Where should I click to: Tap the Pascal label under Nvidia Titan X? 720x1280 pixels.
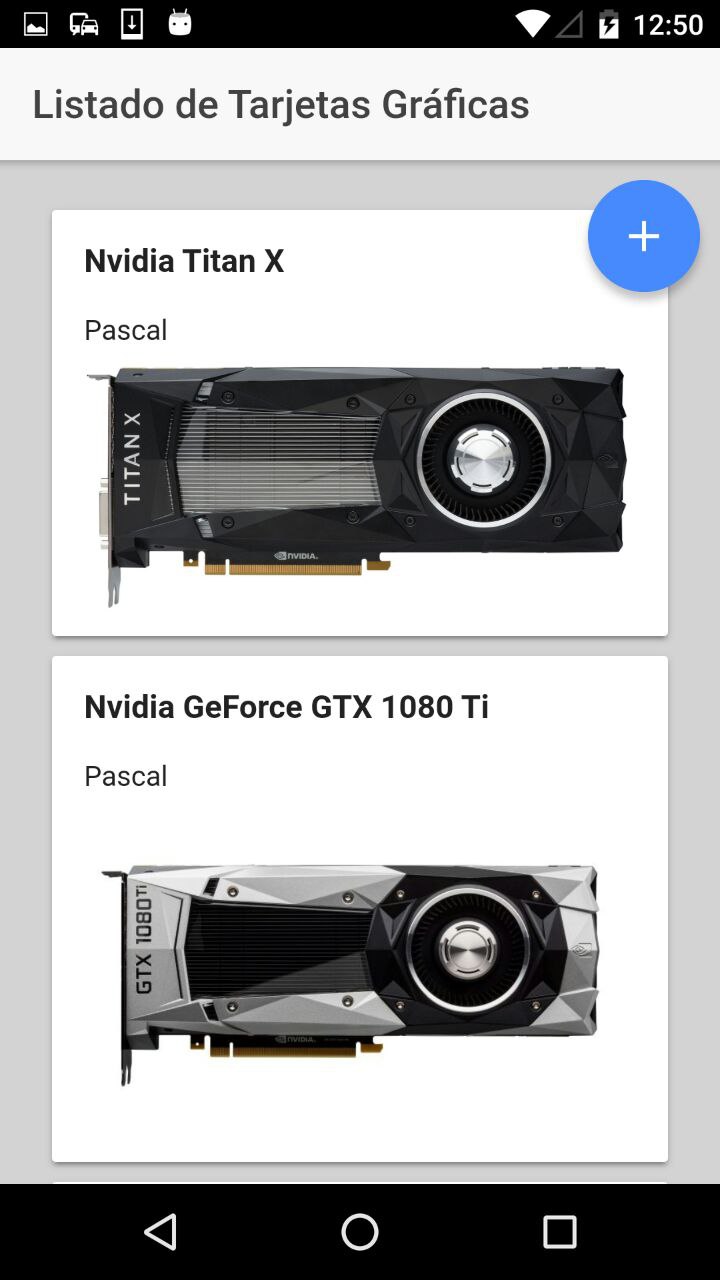pyautogui.click(x=125, y=330)
